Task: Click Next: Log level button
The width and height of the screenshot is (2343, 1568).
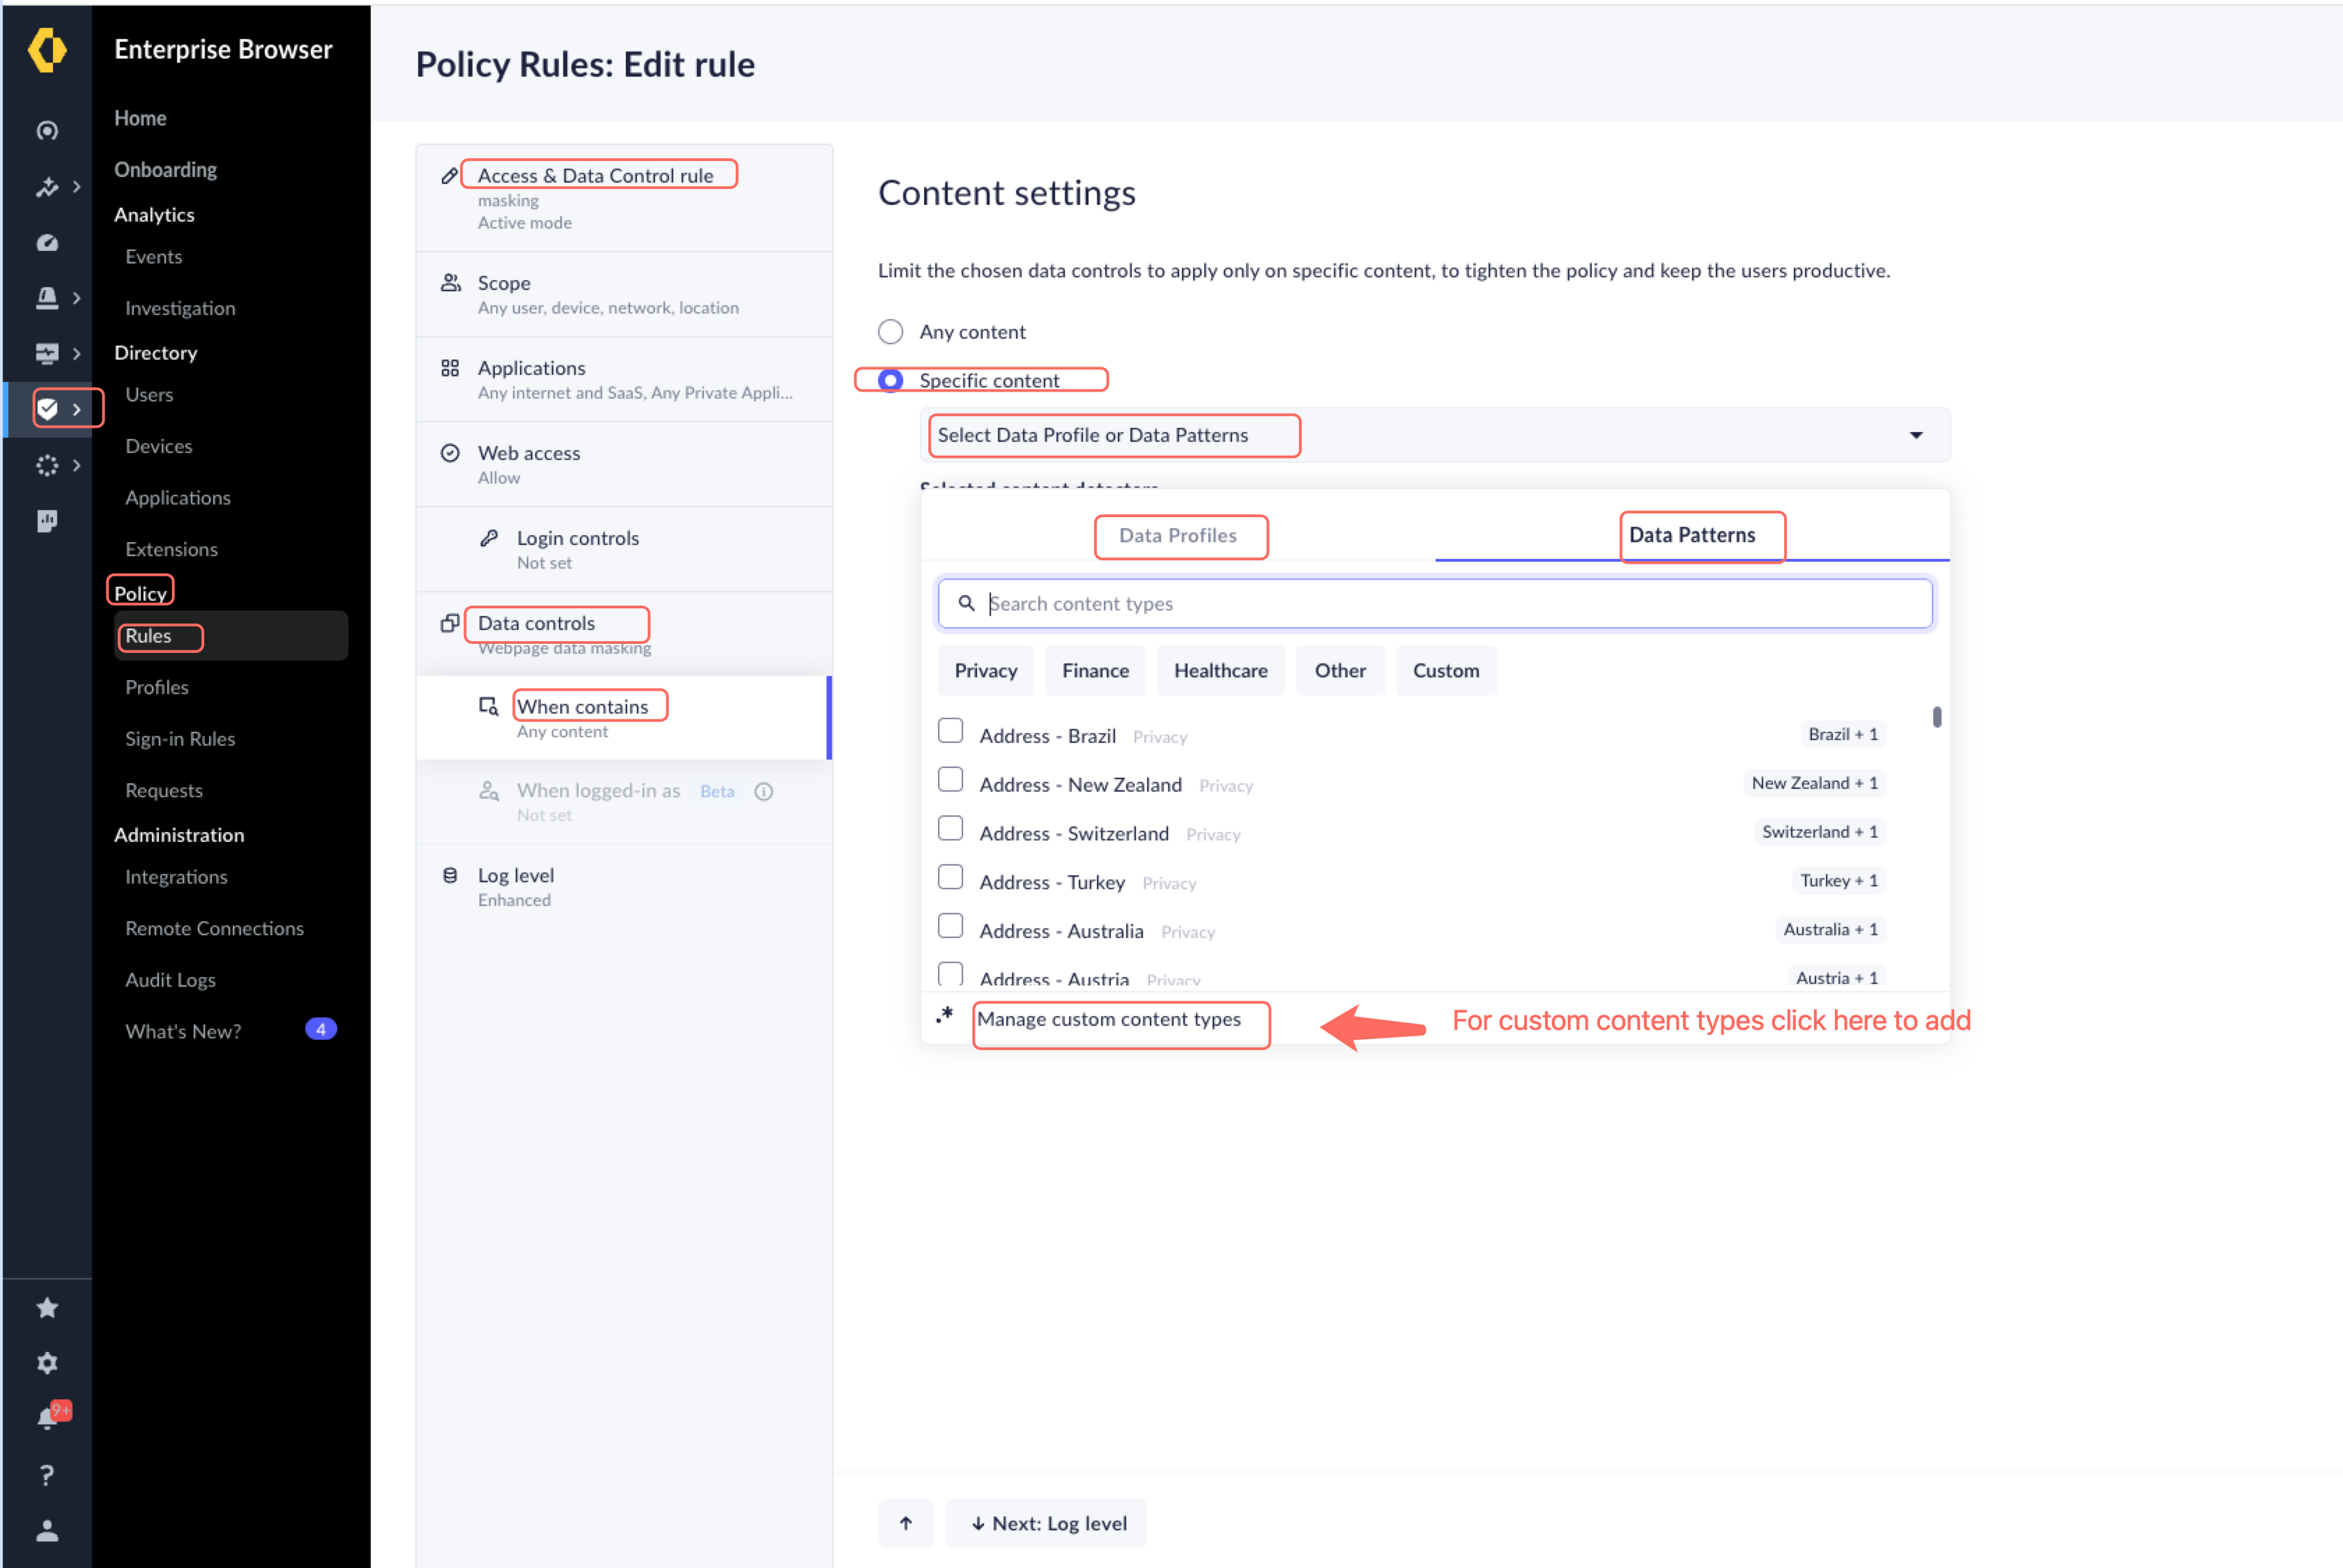Action: pos(1047,1523)
